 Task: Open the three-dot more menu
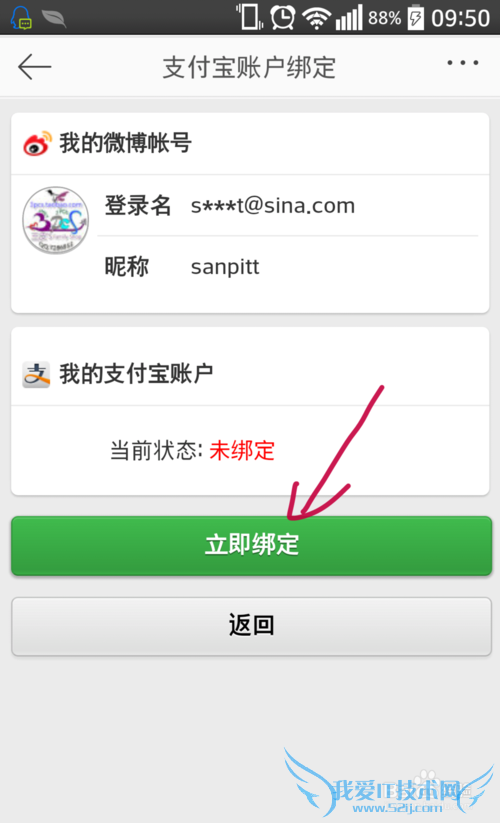[x=462, y=63]
